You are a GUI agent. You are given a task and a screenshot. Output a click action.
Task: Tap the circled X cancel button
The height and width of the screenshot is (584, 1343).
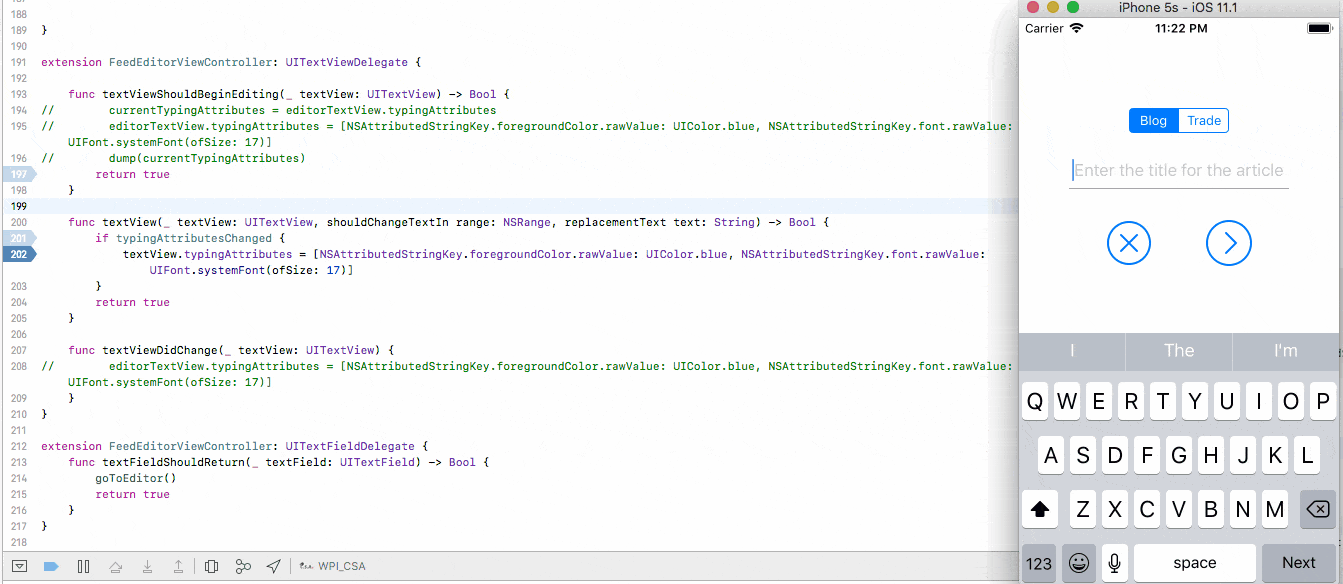[1129, 243]
